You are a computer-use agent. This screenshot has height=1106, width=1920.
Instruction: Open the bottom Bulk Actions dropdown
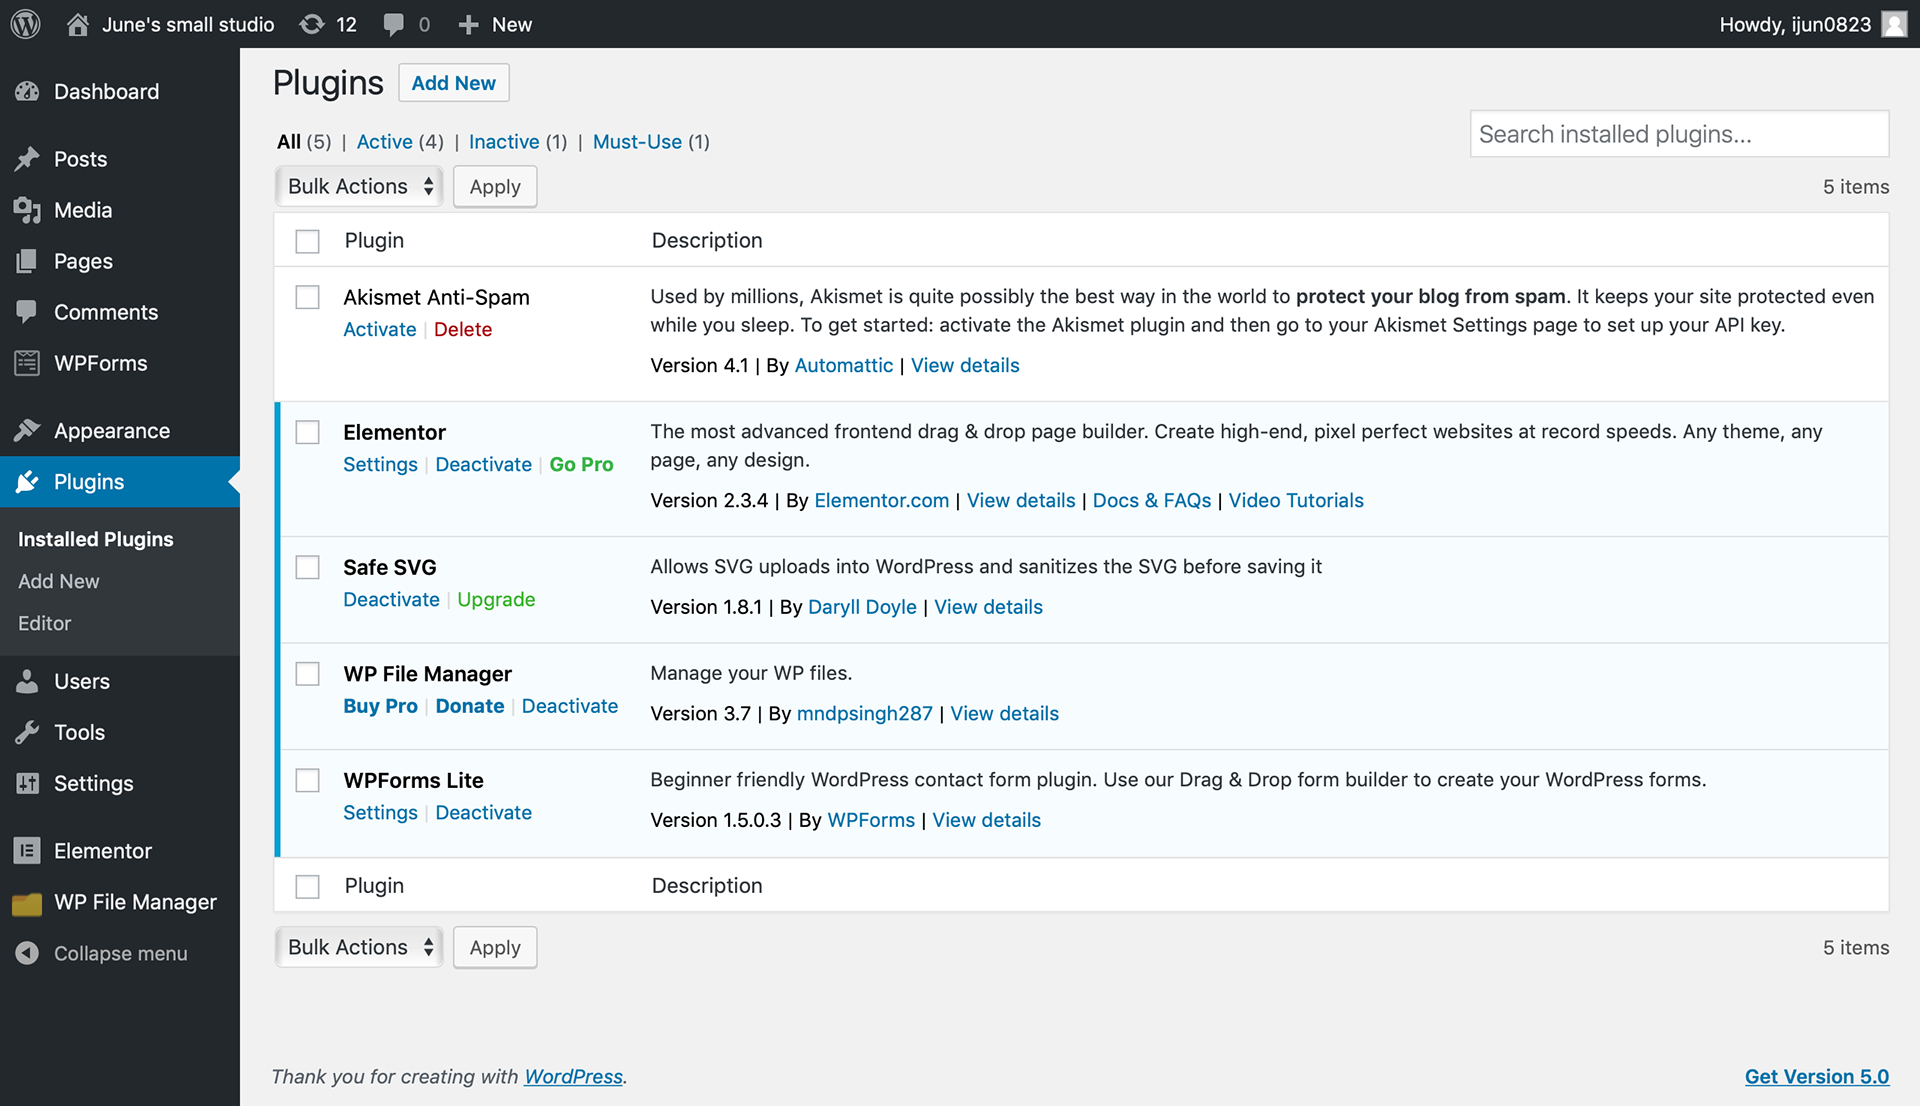coord(359,947)
